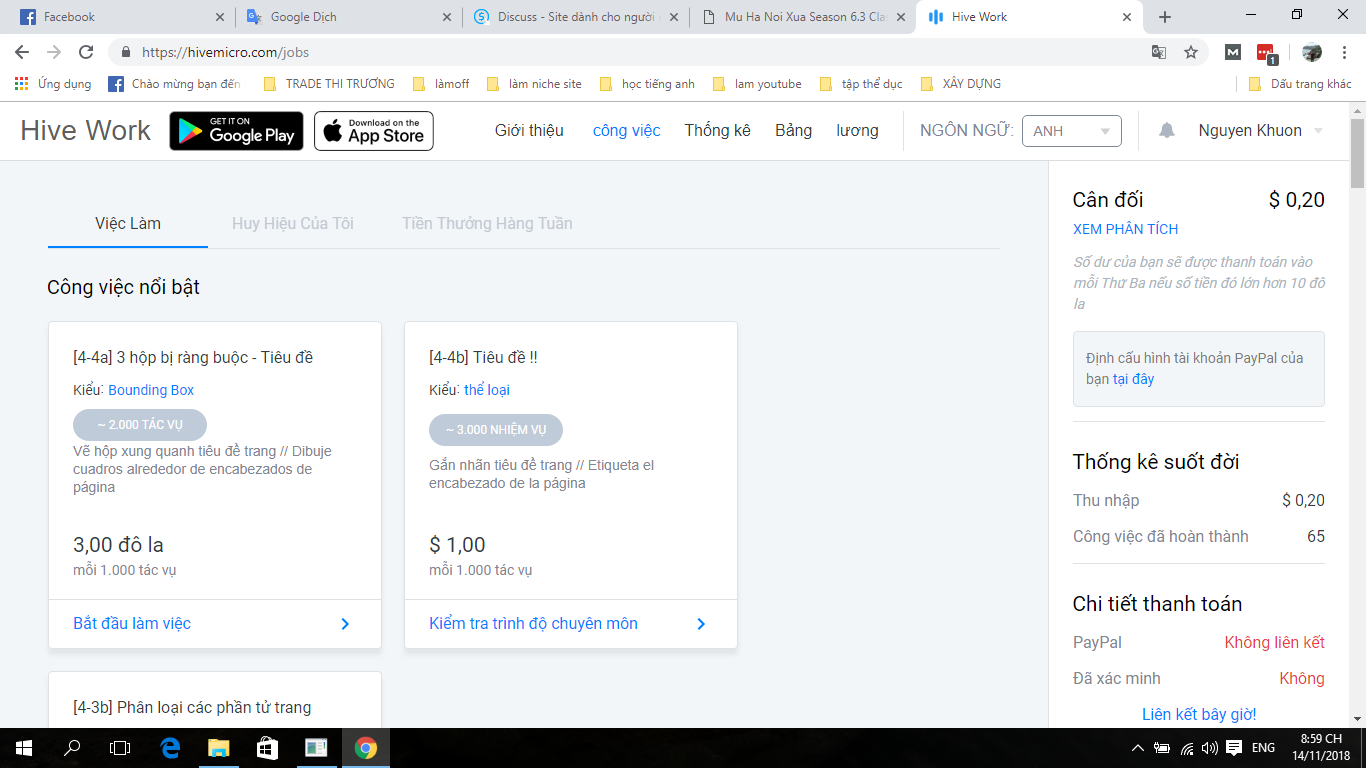Open the NGÔN NGỮ language dropdown
The height and width of the screenshot is (768, 1366).
pyautogui.click(x=1071, y=131)
